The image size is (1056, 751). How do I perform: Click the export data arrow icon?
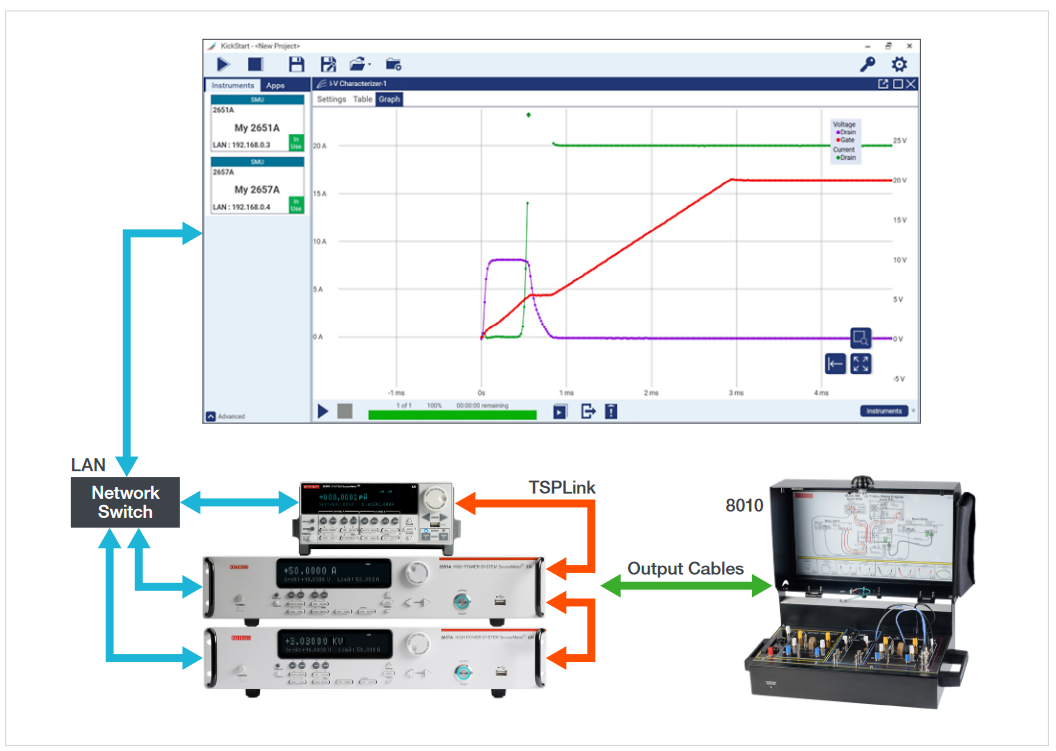(588, 411)
